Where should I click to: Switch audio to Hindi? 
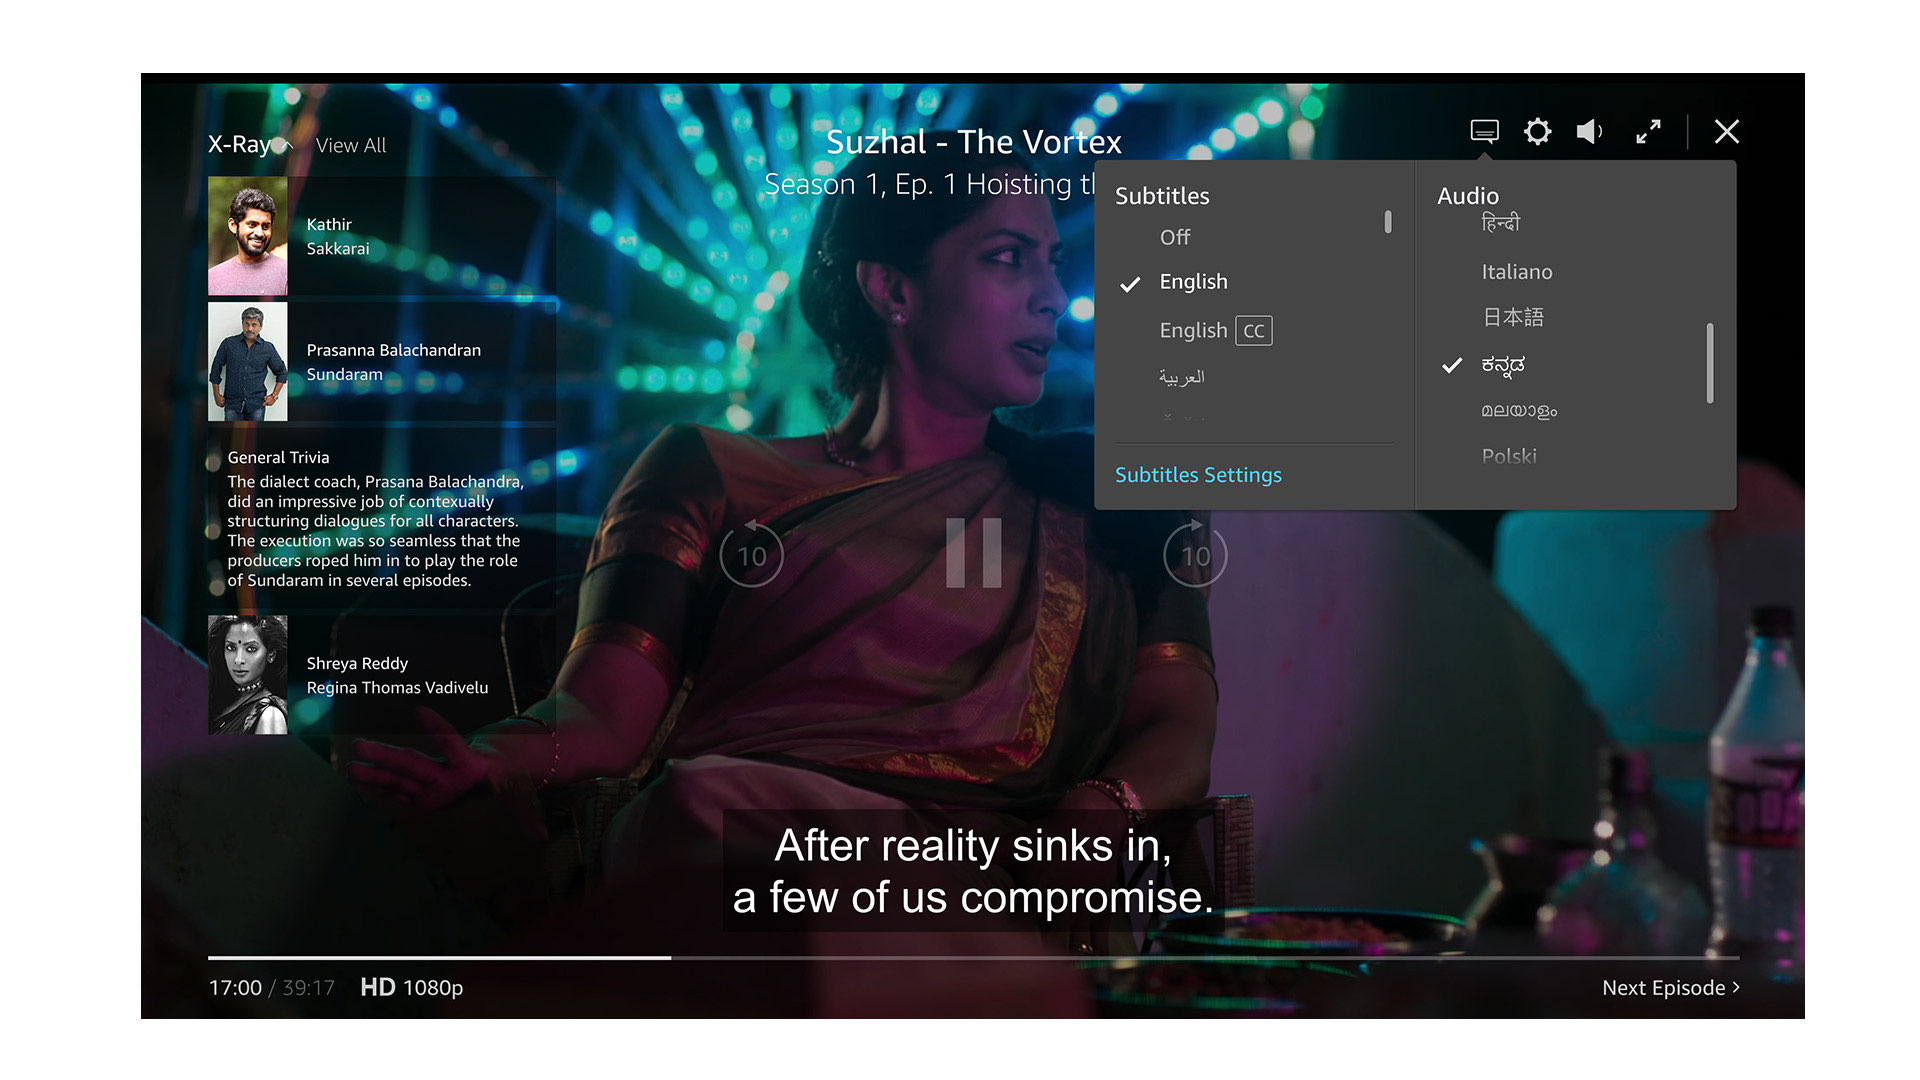pyautogui.click(x=1500, y=223)
